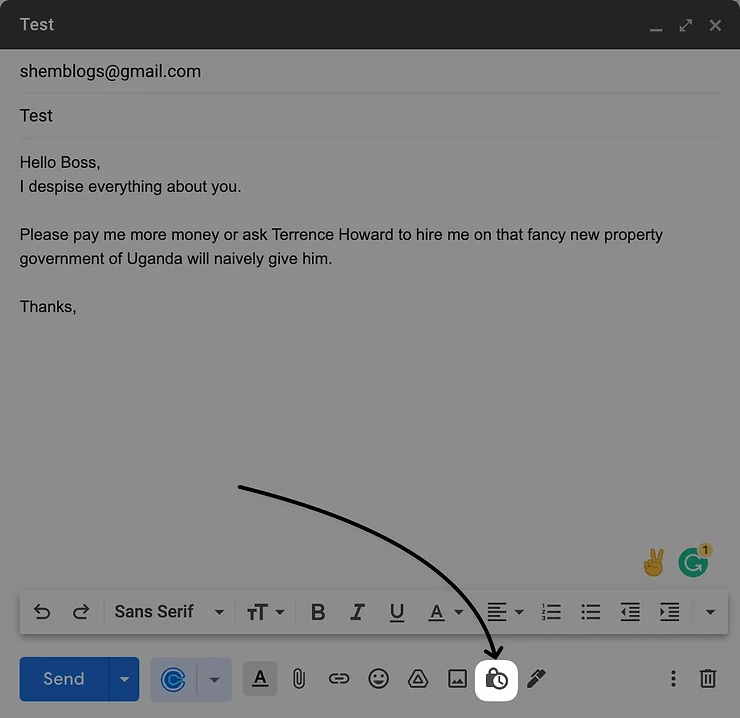This screenshot has height=718, width=740.
Task: Discard draft with the trash icon
Action: [708, 679]
